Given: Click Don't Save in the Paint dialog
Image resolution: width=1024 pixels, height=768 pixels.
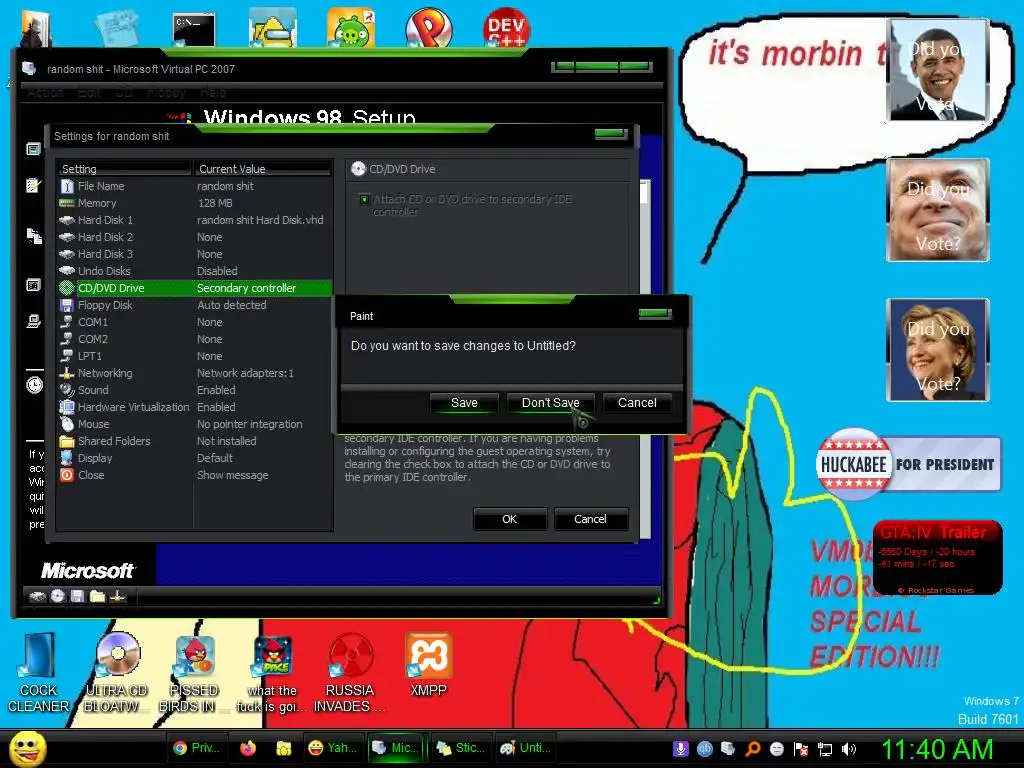Looking at the screenshot, I should pos(551,403).
